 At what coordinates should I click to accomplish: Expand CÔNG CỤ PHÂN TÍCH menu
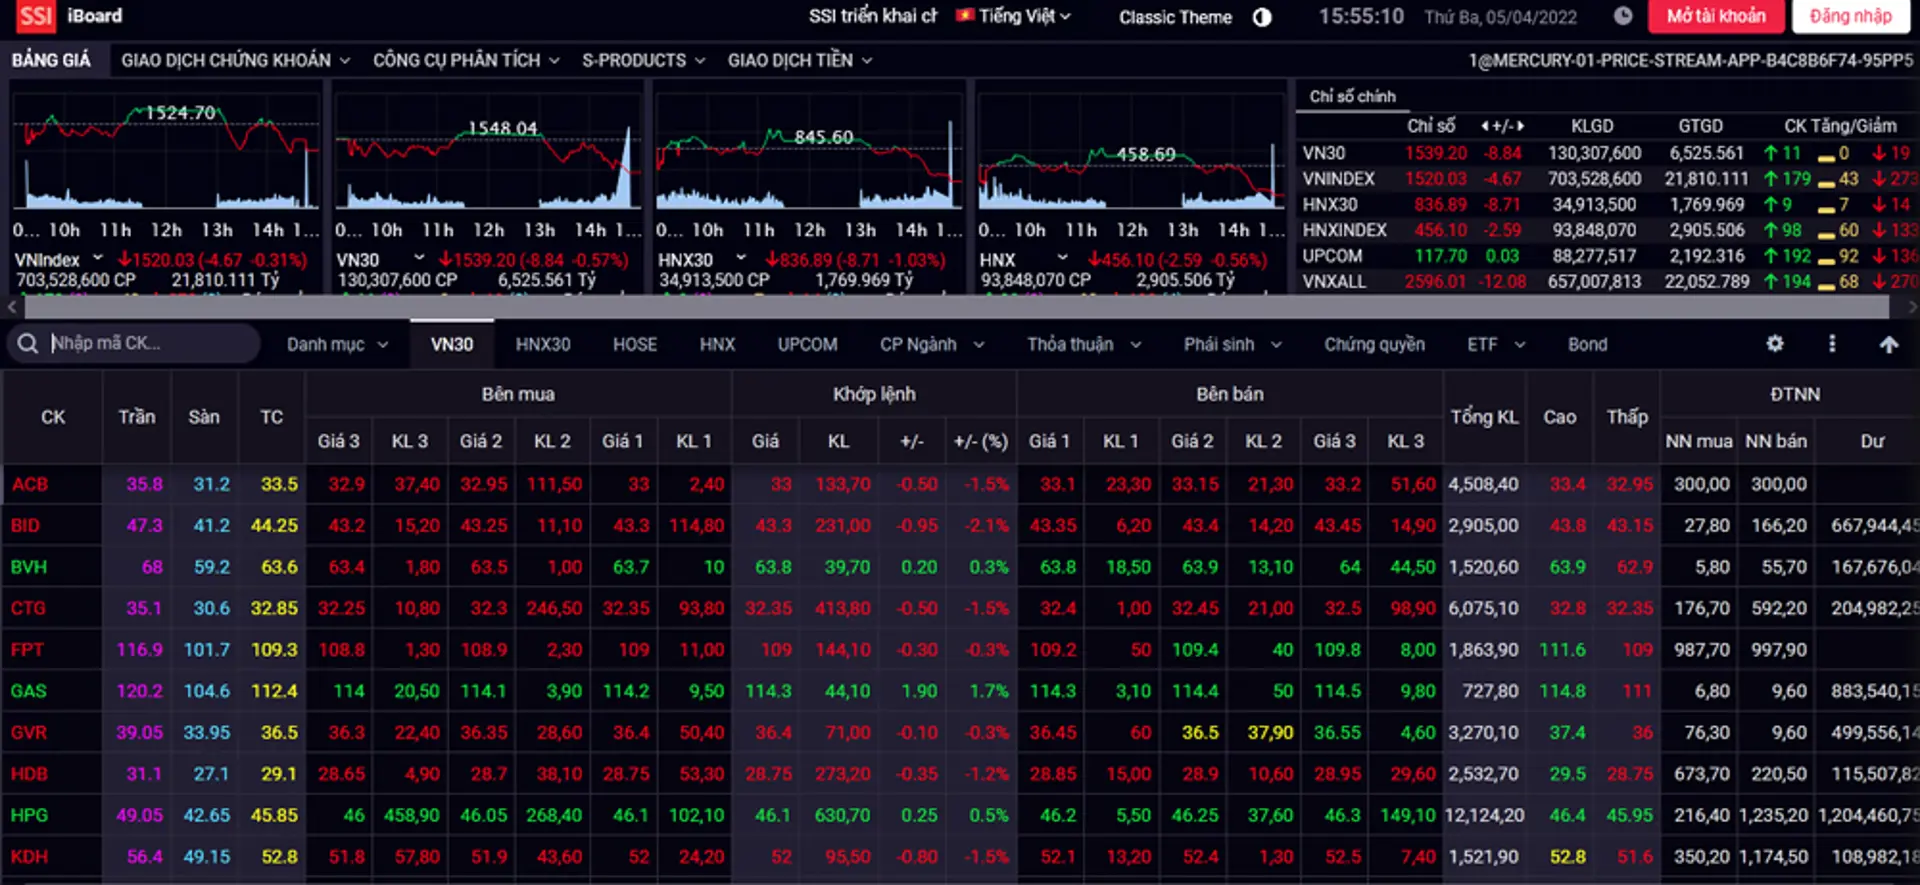(x=466, y=60)
